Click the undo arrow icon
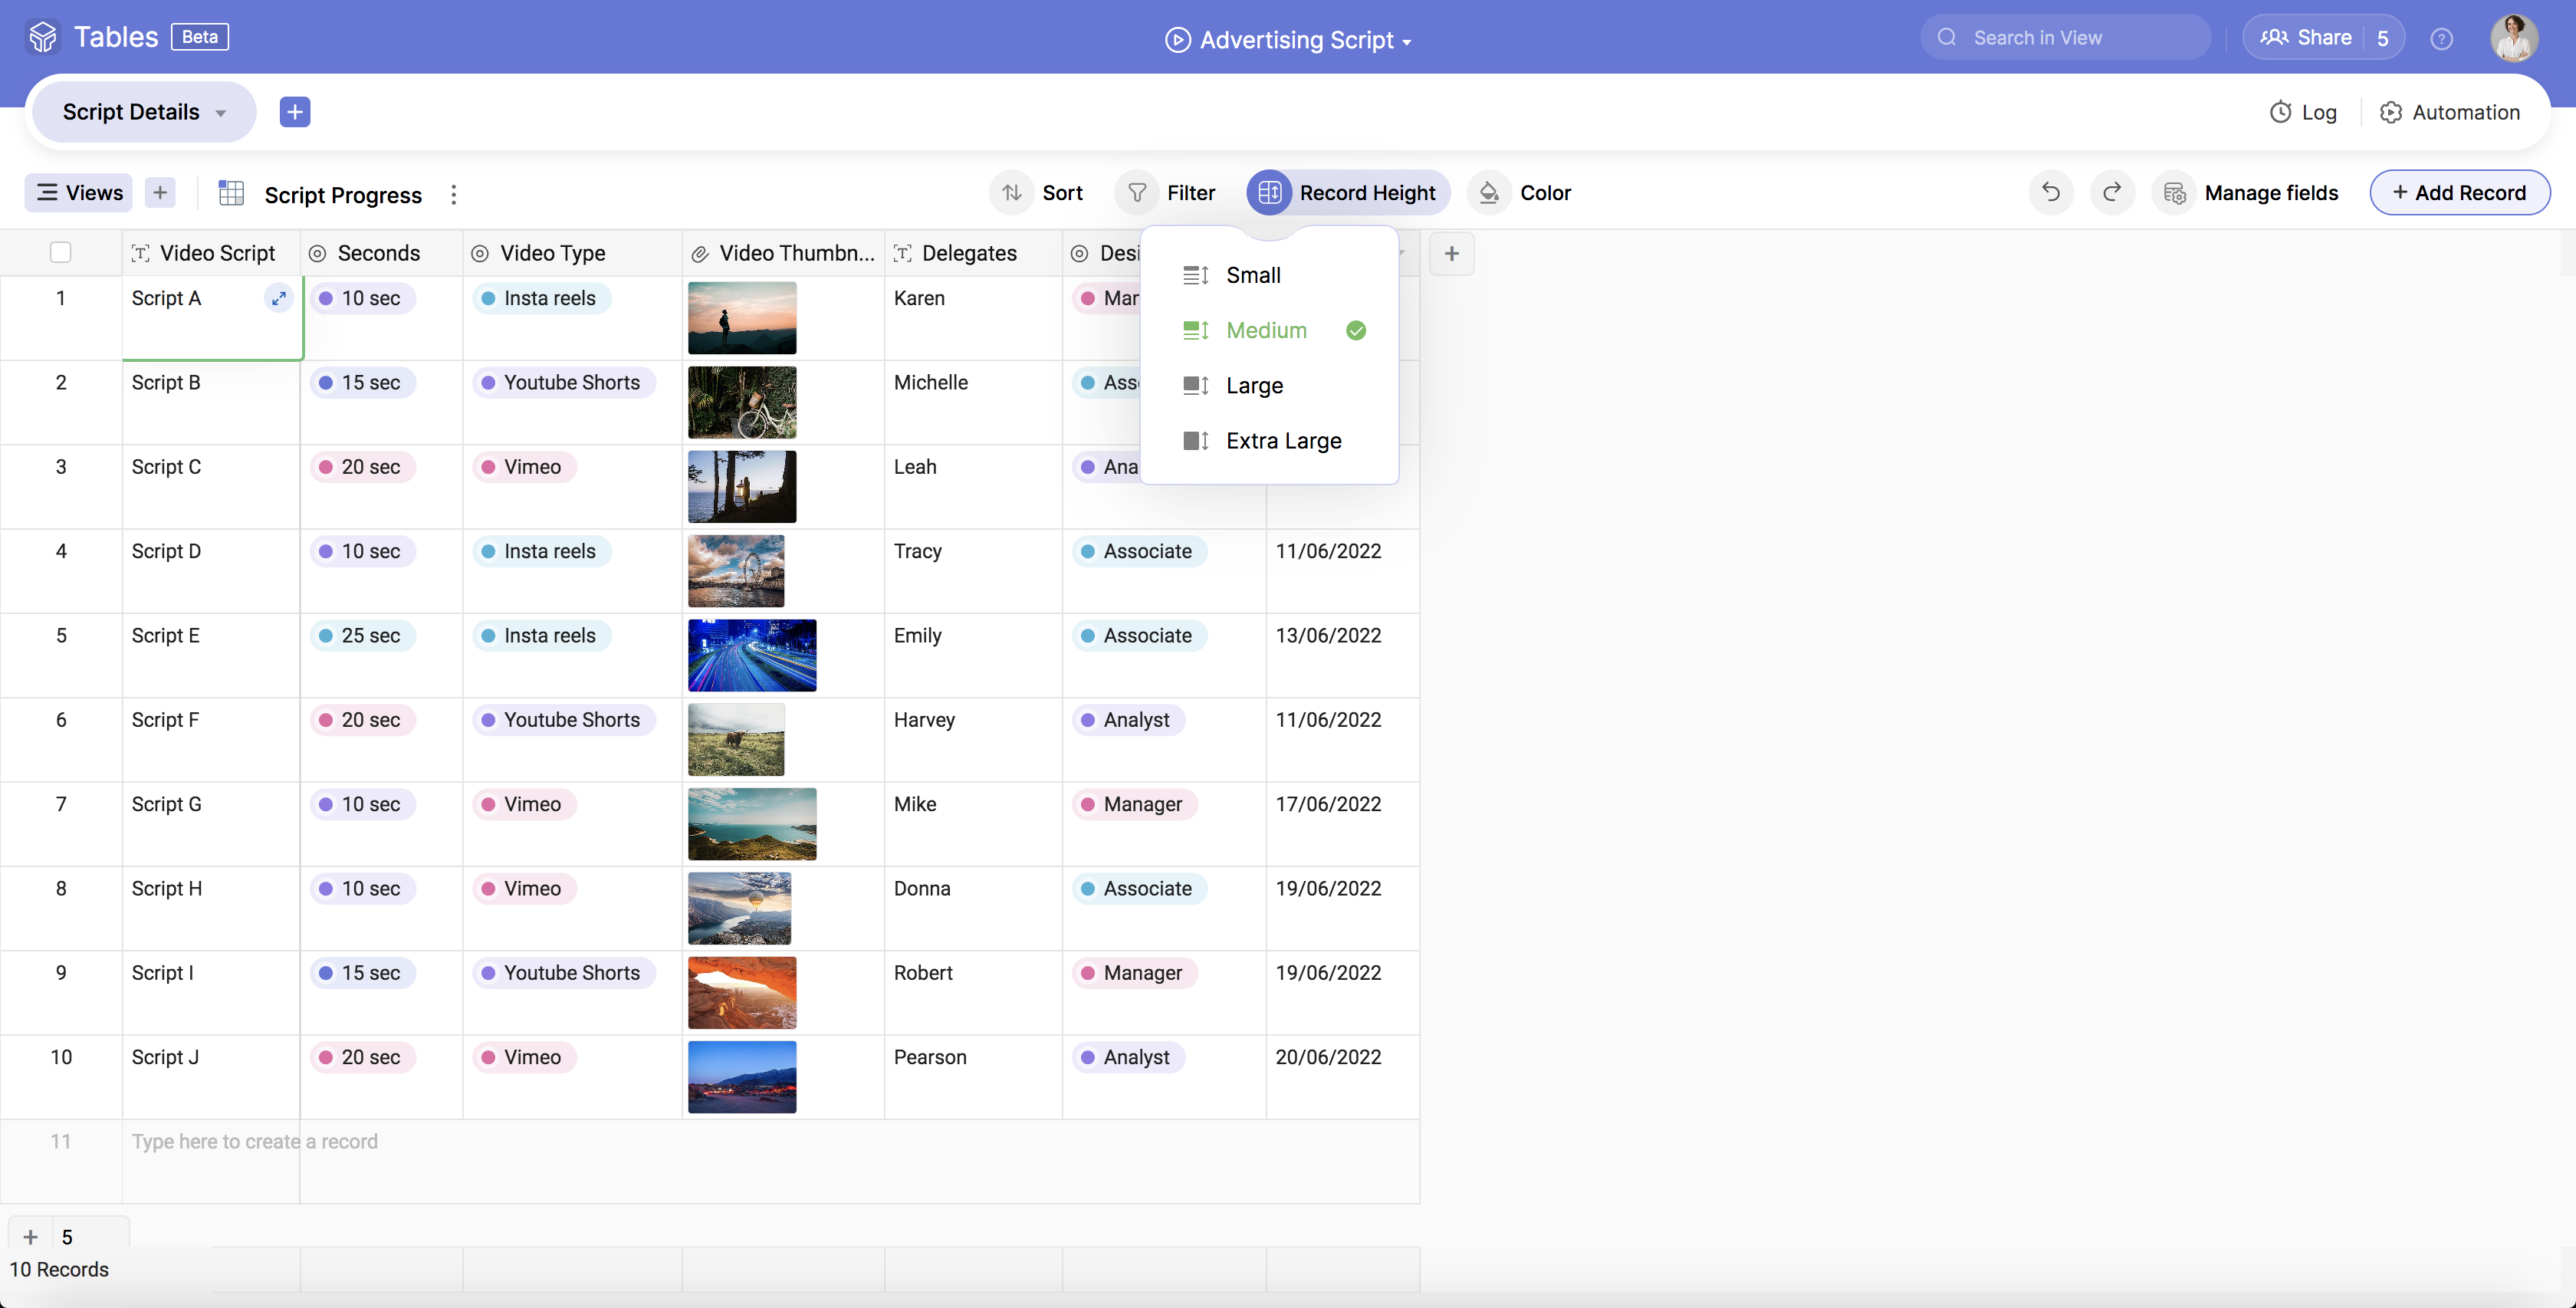Image resolution: width=2576 pixels, height=1308 pixels. pyautogui.click(x=2050, y=193)
